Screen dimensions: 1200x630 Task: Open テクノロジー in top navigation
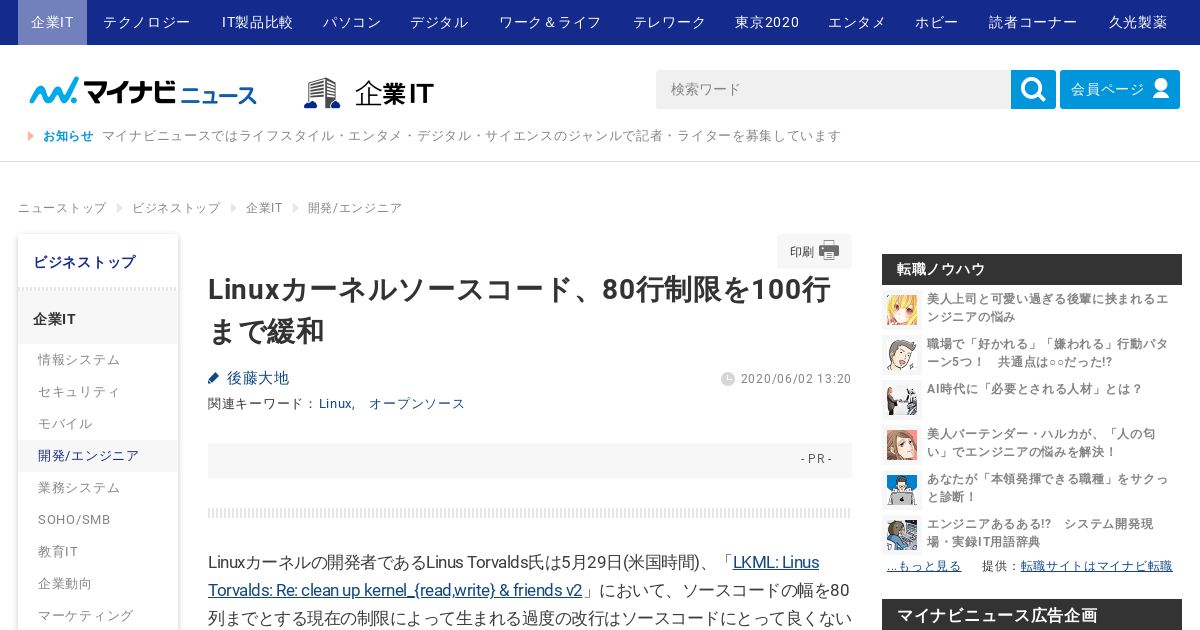coord(146,22)
